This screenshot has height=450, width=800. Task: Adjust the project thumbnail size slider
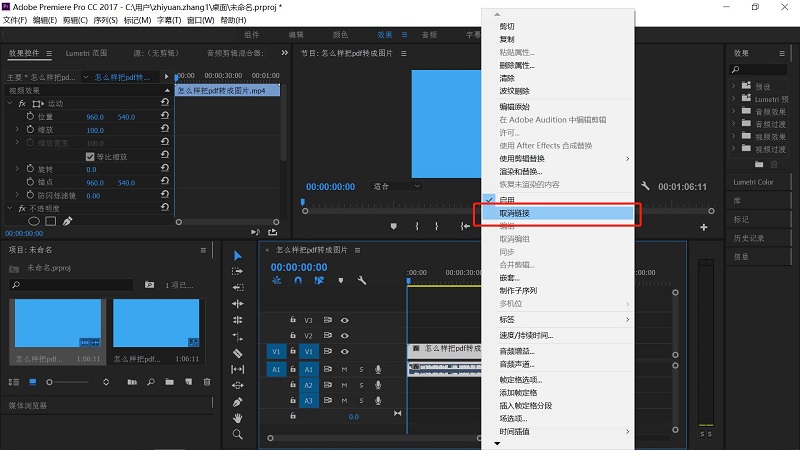coord(49,382)
